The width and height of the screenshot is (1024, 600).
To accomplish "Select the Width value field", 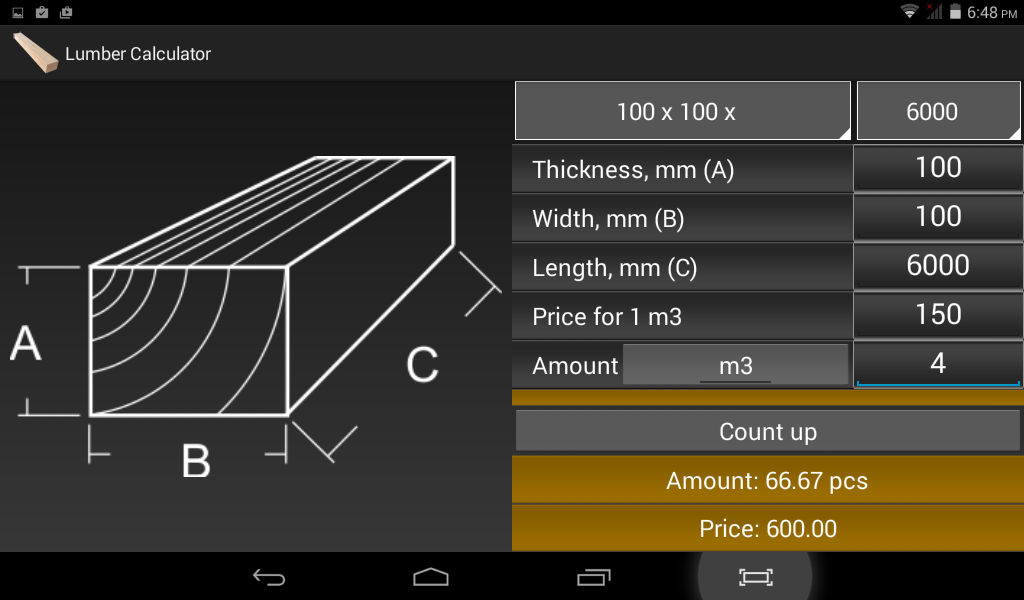I will click(x=937, y=217).
